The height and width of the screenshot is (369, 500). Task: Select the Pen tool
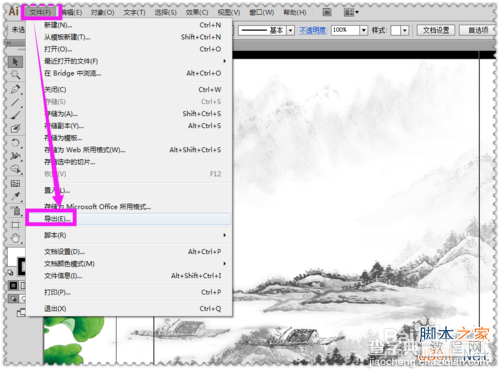click(x=15, y=89)
